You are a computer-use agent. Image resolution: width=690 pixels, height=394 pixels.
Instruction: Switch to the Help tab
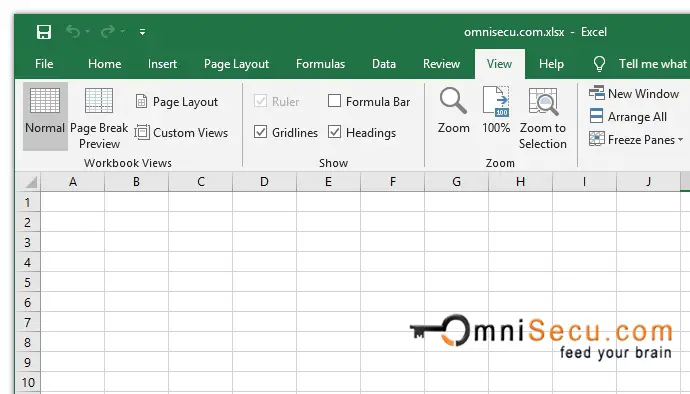(551, 64)
